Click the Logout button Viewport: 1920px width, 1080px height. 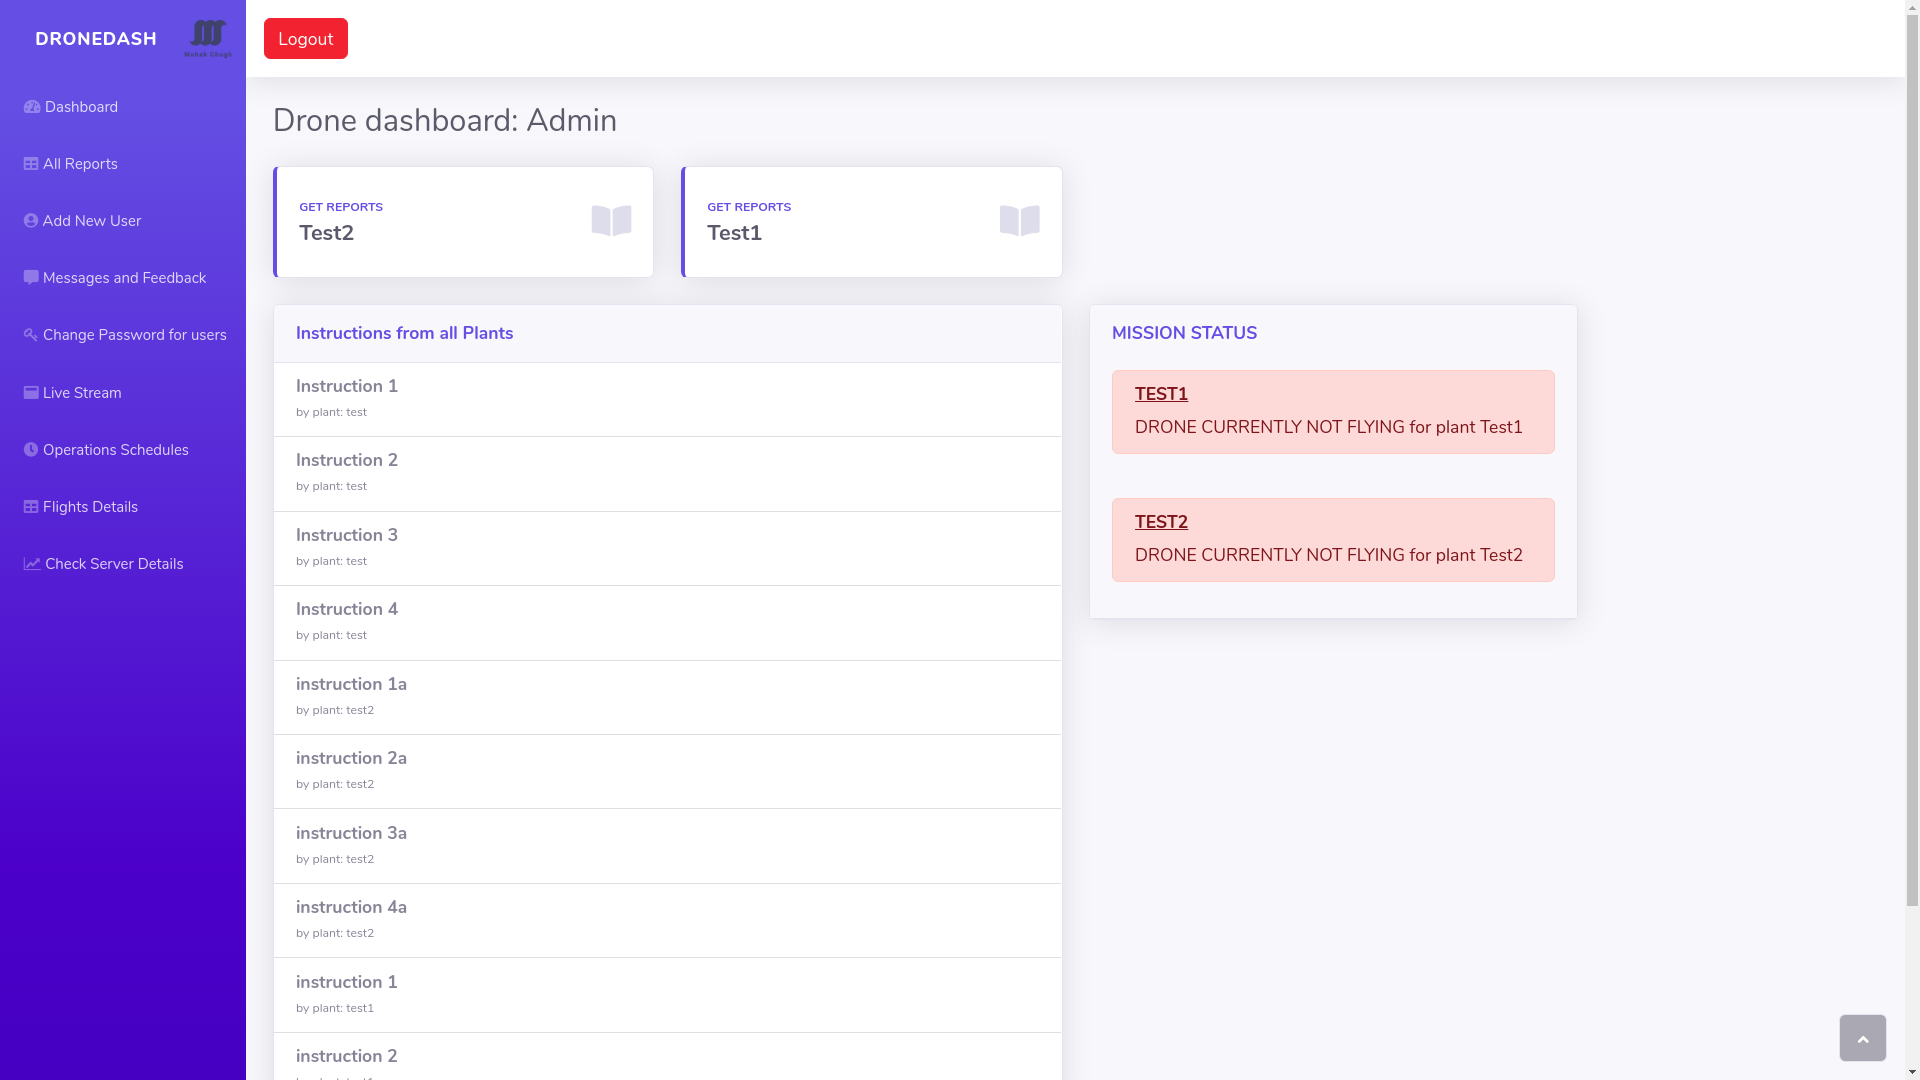pos(305,38)
